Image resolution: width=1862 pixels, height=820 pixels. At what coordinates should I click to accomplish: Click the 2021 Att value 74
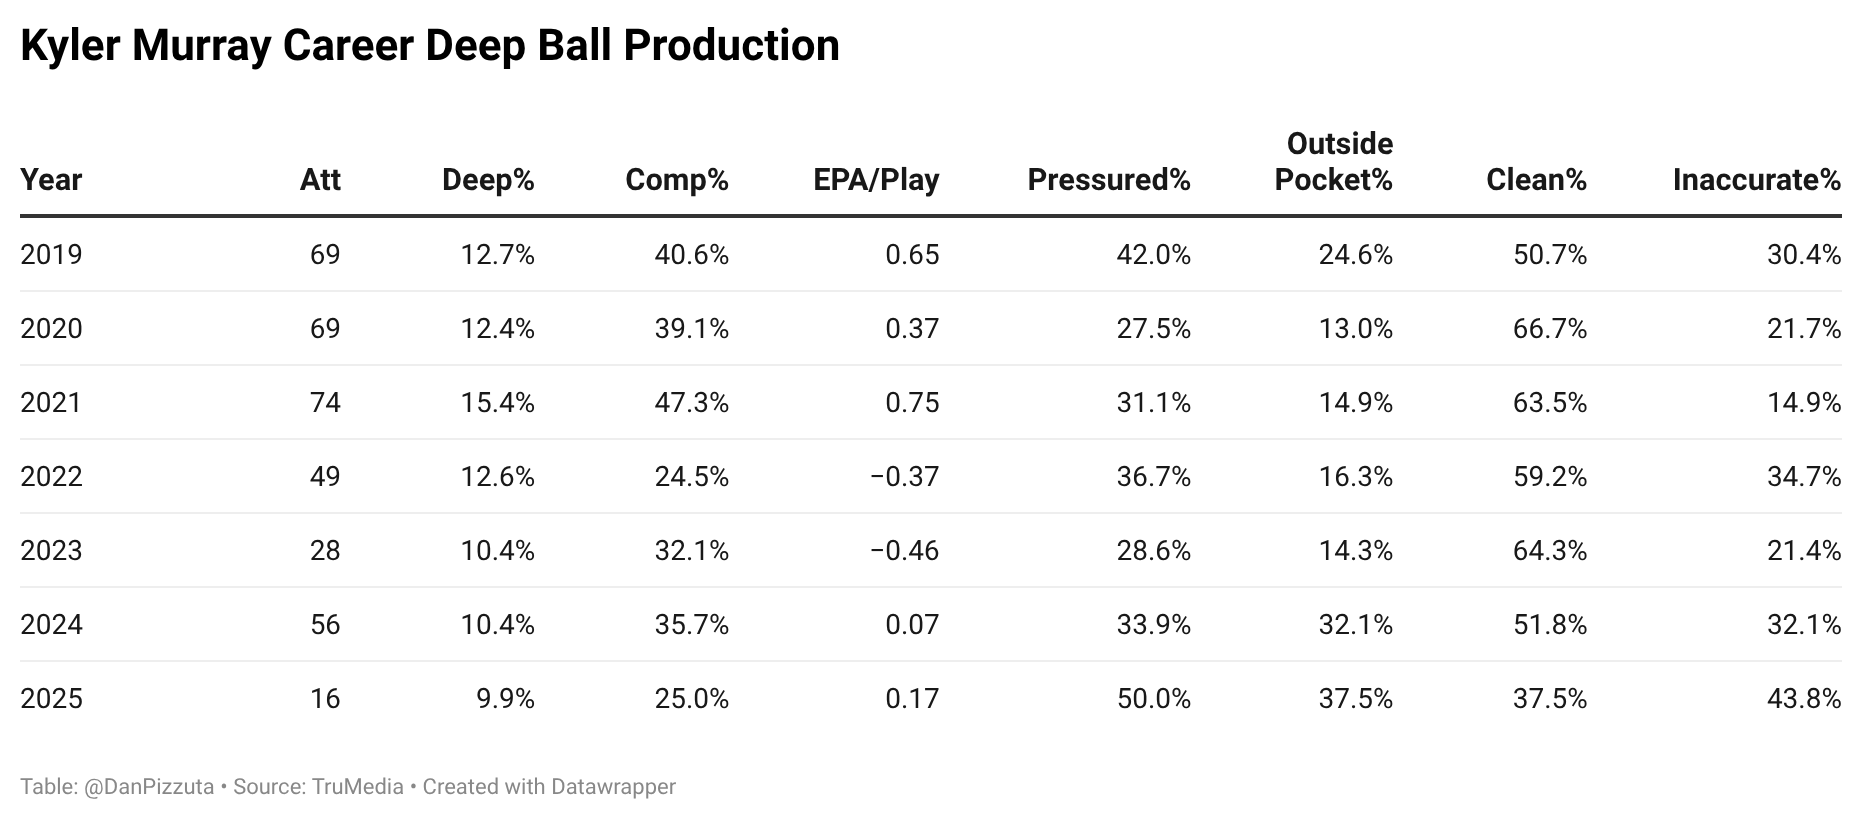click(325, 403)
